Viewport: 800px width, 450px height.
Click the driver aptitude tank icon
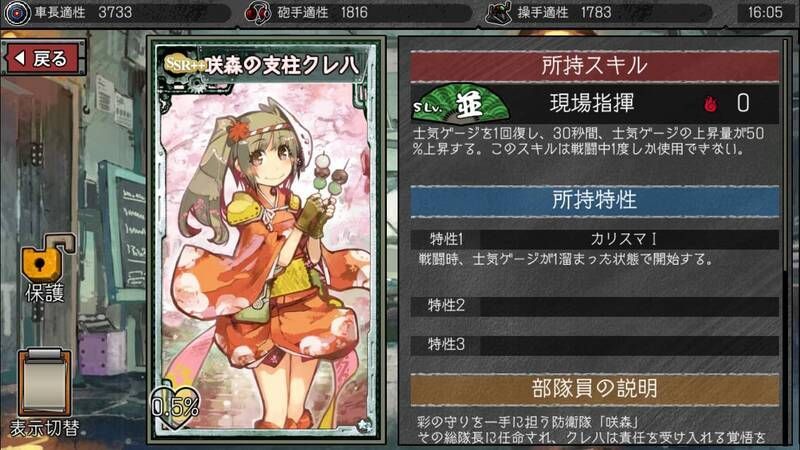pos(498,13)
